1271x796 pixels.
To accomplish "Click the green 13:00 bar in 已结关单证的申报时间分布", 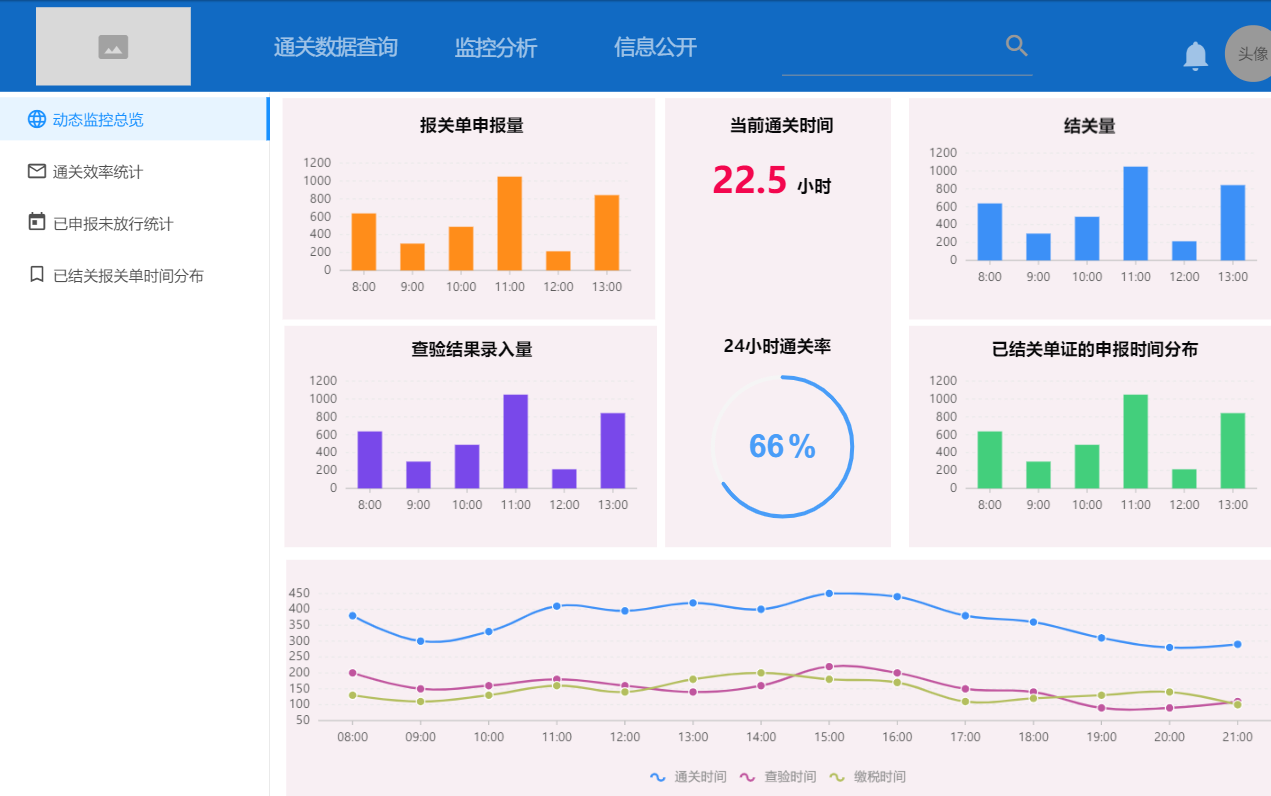I will (1233, 450).
